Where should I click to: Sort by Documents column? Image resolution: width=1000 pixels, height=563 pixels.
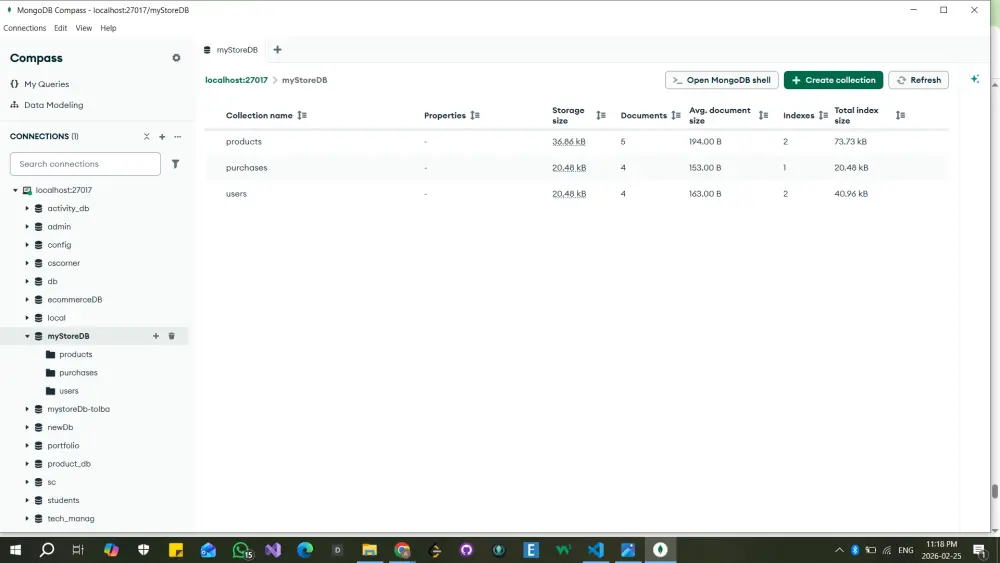[676, 115]
